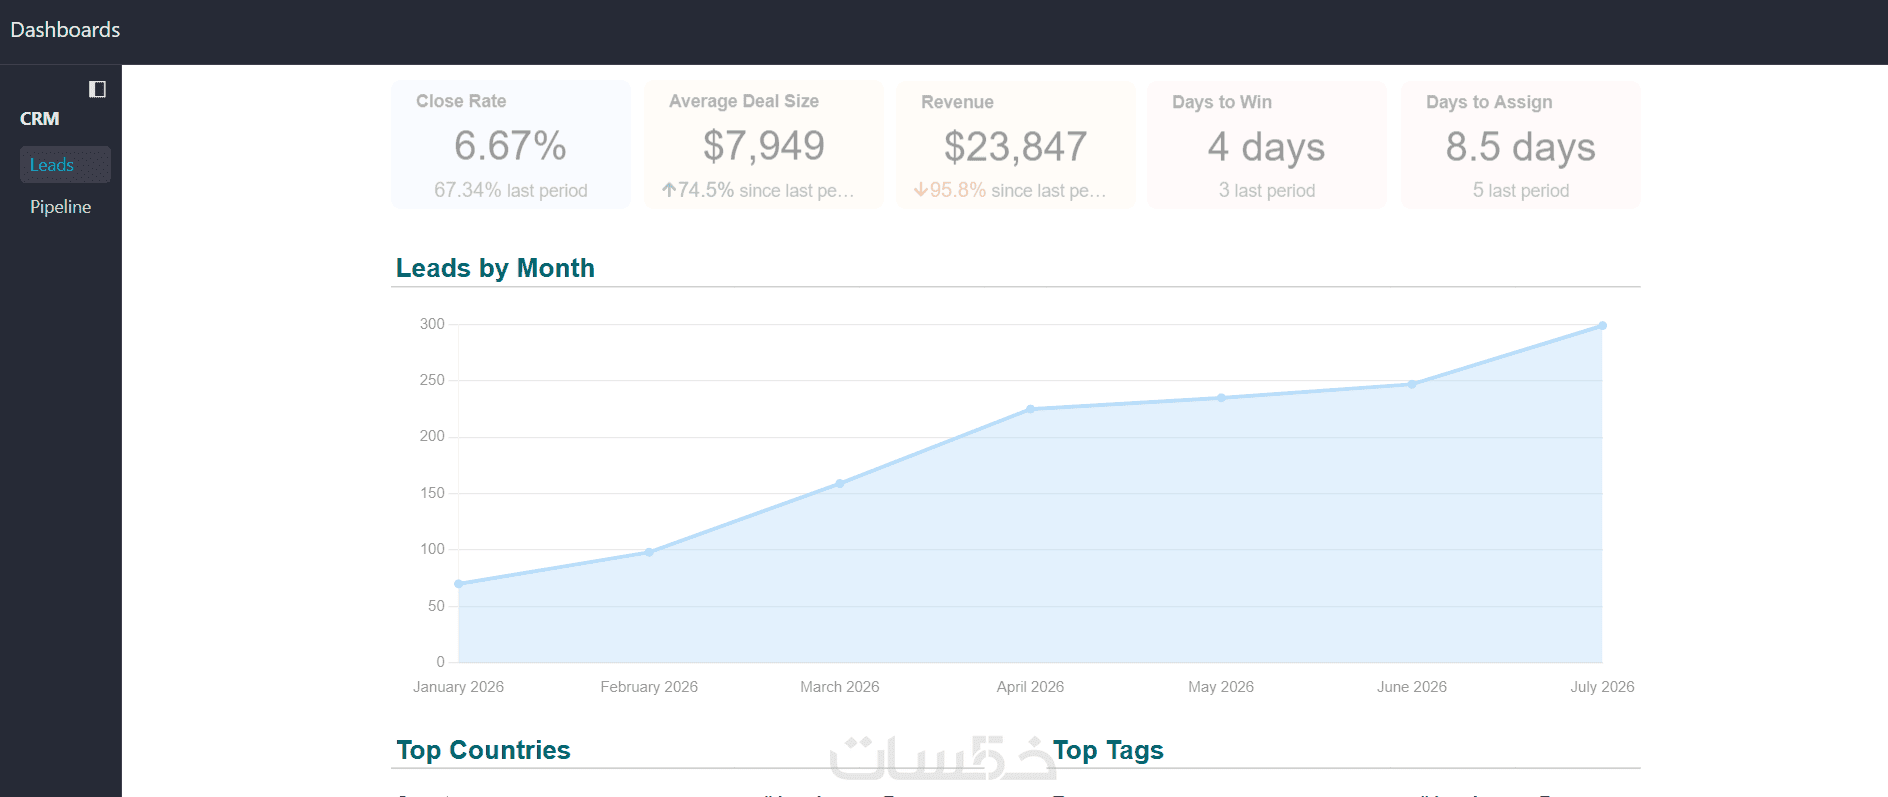1888x797 pixels.
Task: Open the Average Deal Size card
Action: [x=764, y=145]
